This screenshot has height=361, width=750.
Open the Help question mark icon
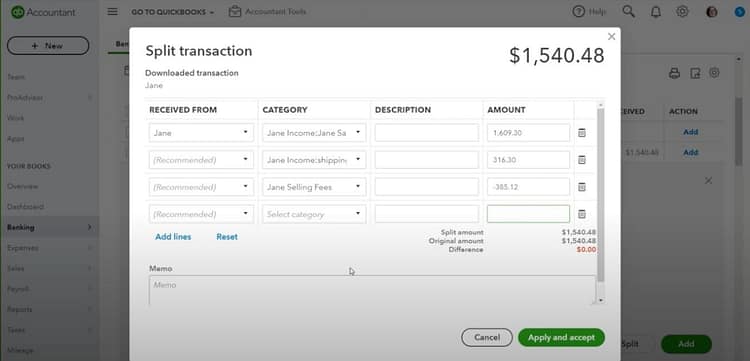click(578, 11)
